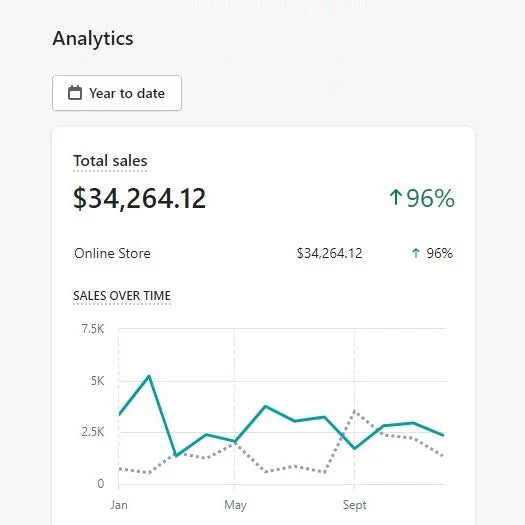The width and height of the screenshot is (525, 525).
Task: Open the Year to date date picker
Action: (x=117, y=93)
